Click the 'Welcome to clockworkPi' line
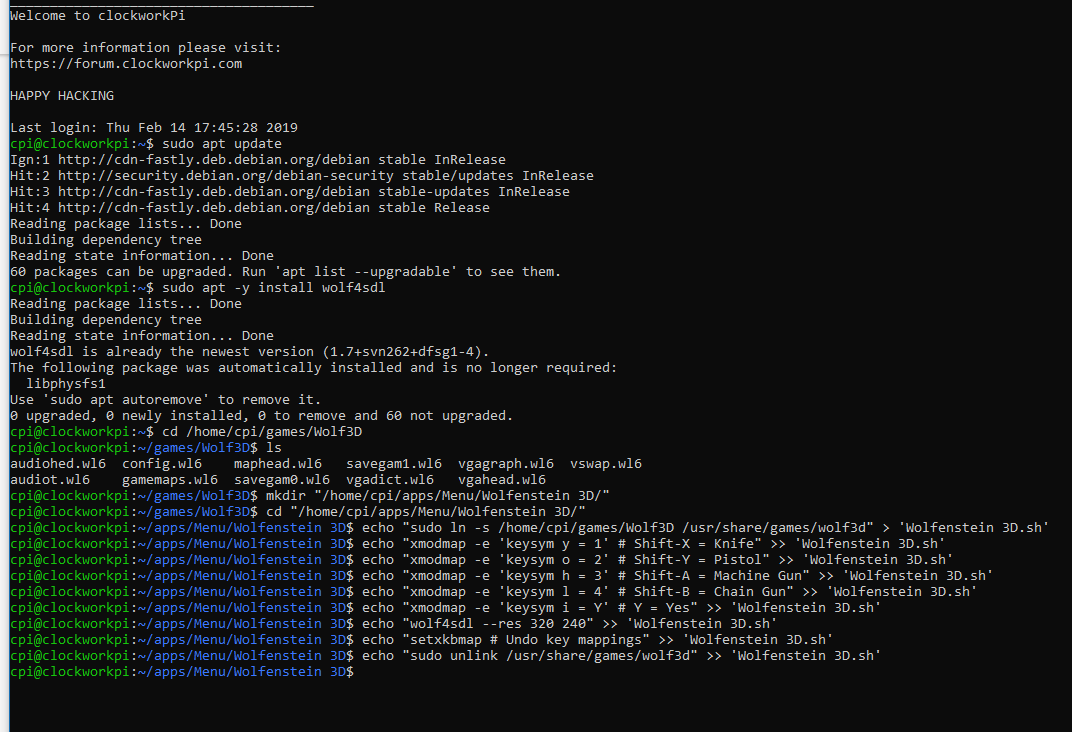 tap(97, 16)
